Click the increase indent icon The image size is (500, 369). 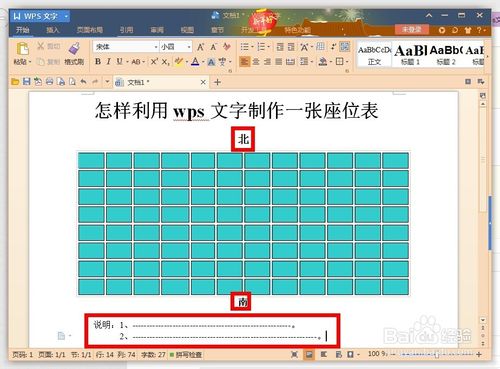coord(291,47)
